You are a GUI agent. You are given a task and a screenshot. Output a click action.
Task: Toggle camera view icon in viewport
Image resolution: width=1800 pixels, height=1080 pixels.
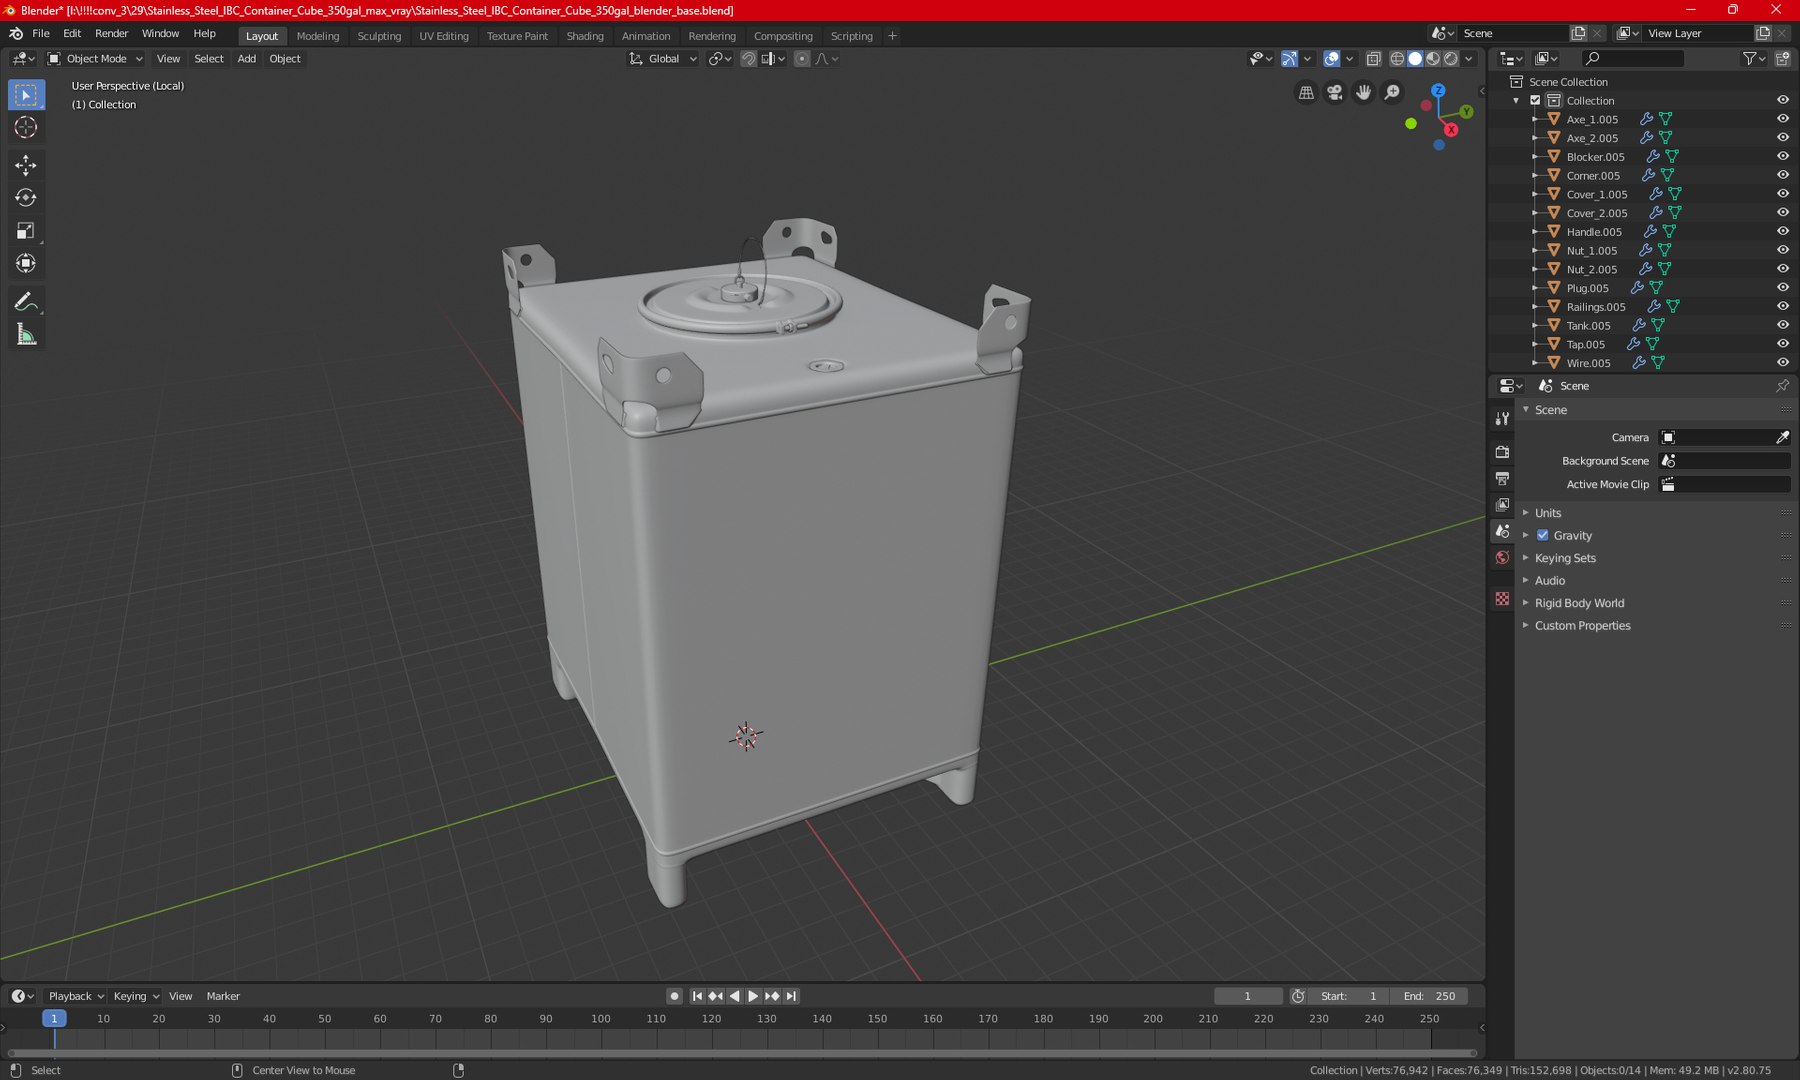pyautogui.click(x=1335, y=92)
